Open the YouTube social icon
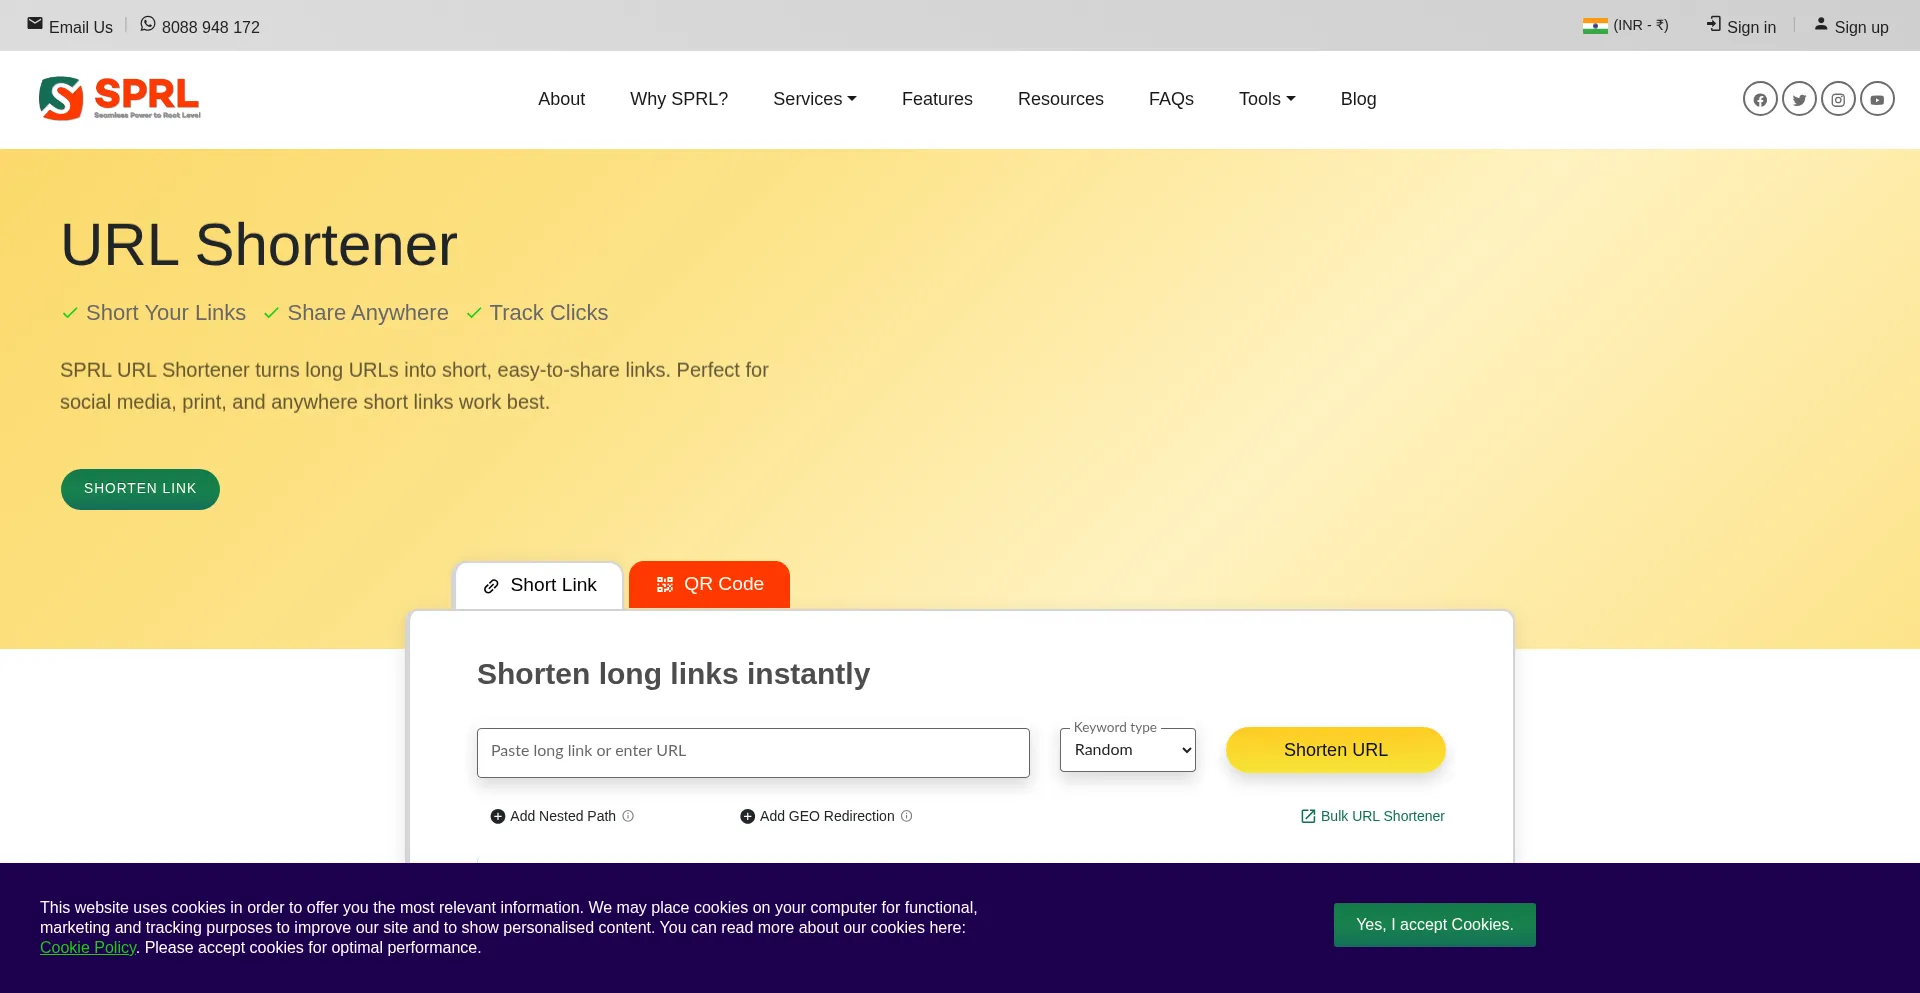Screen dimensions: 1920x993 pyautogui.click(x=1877, y=99)
